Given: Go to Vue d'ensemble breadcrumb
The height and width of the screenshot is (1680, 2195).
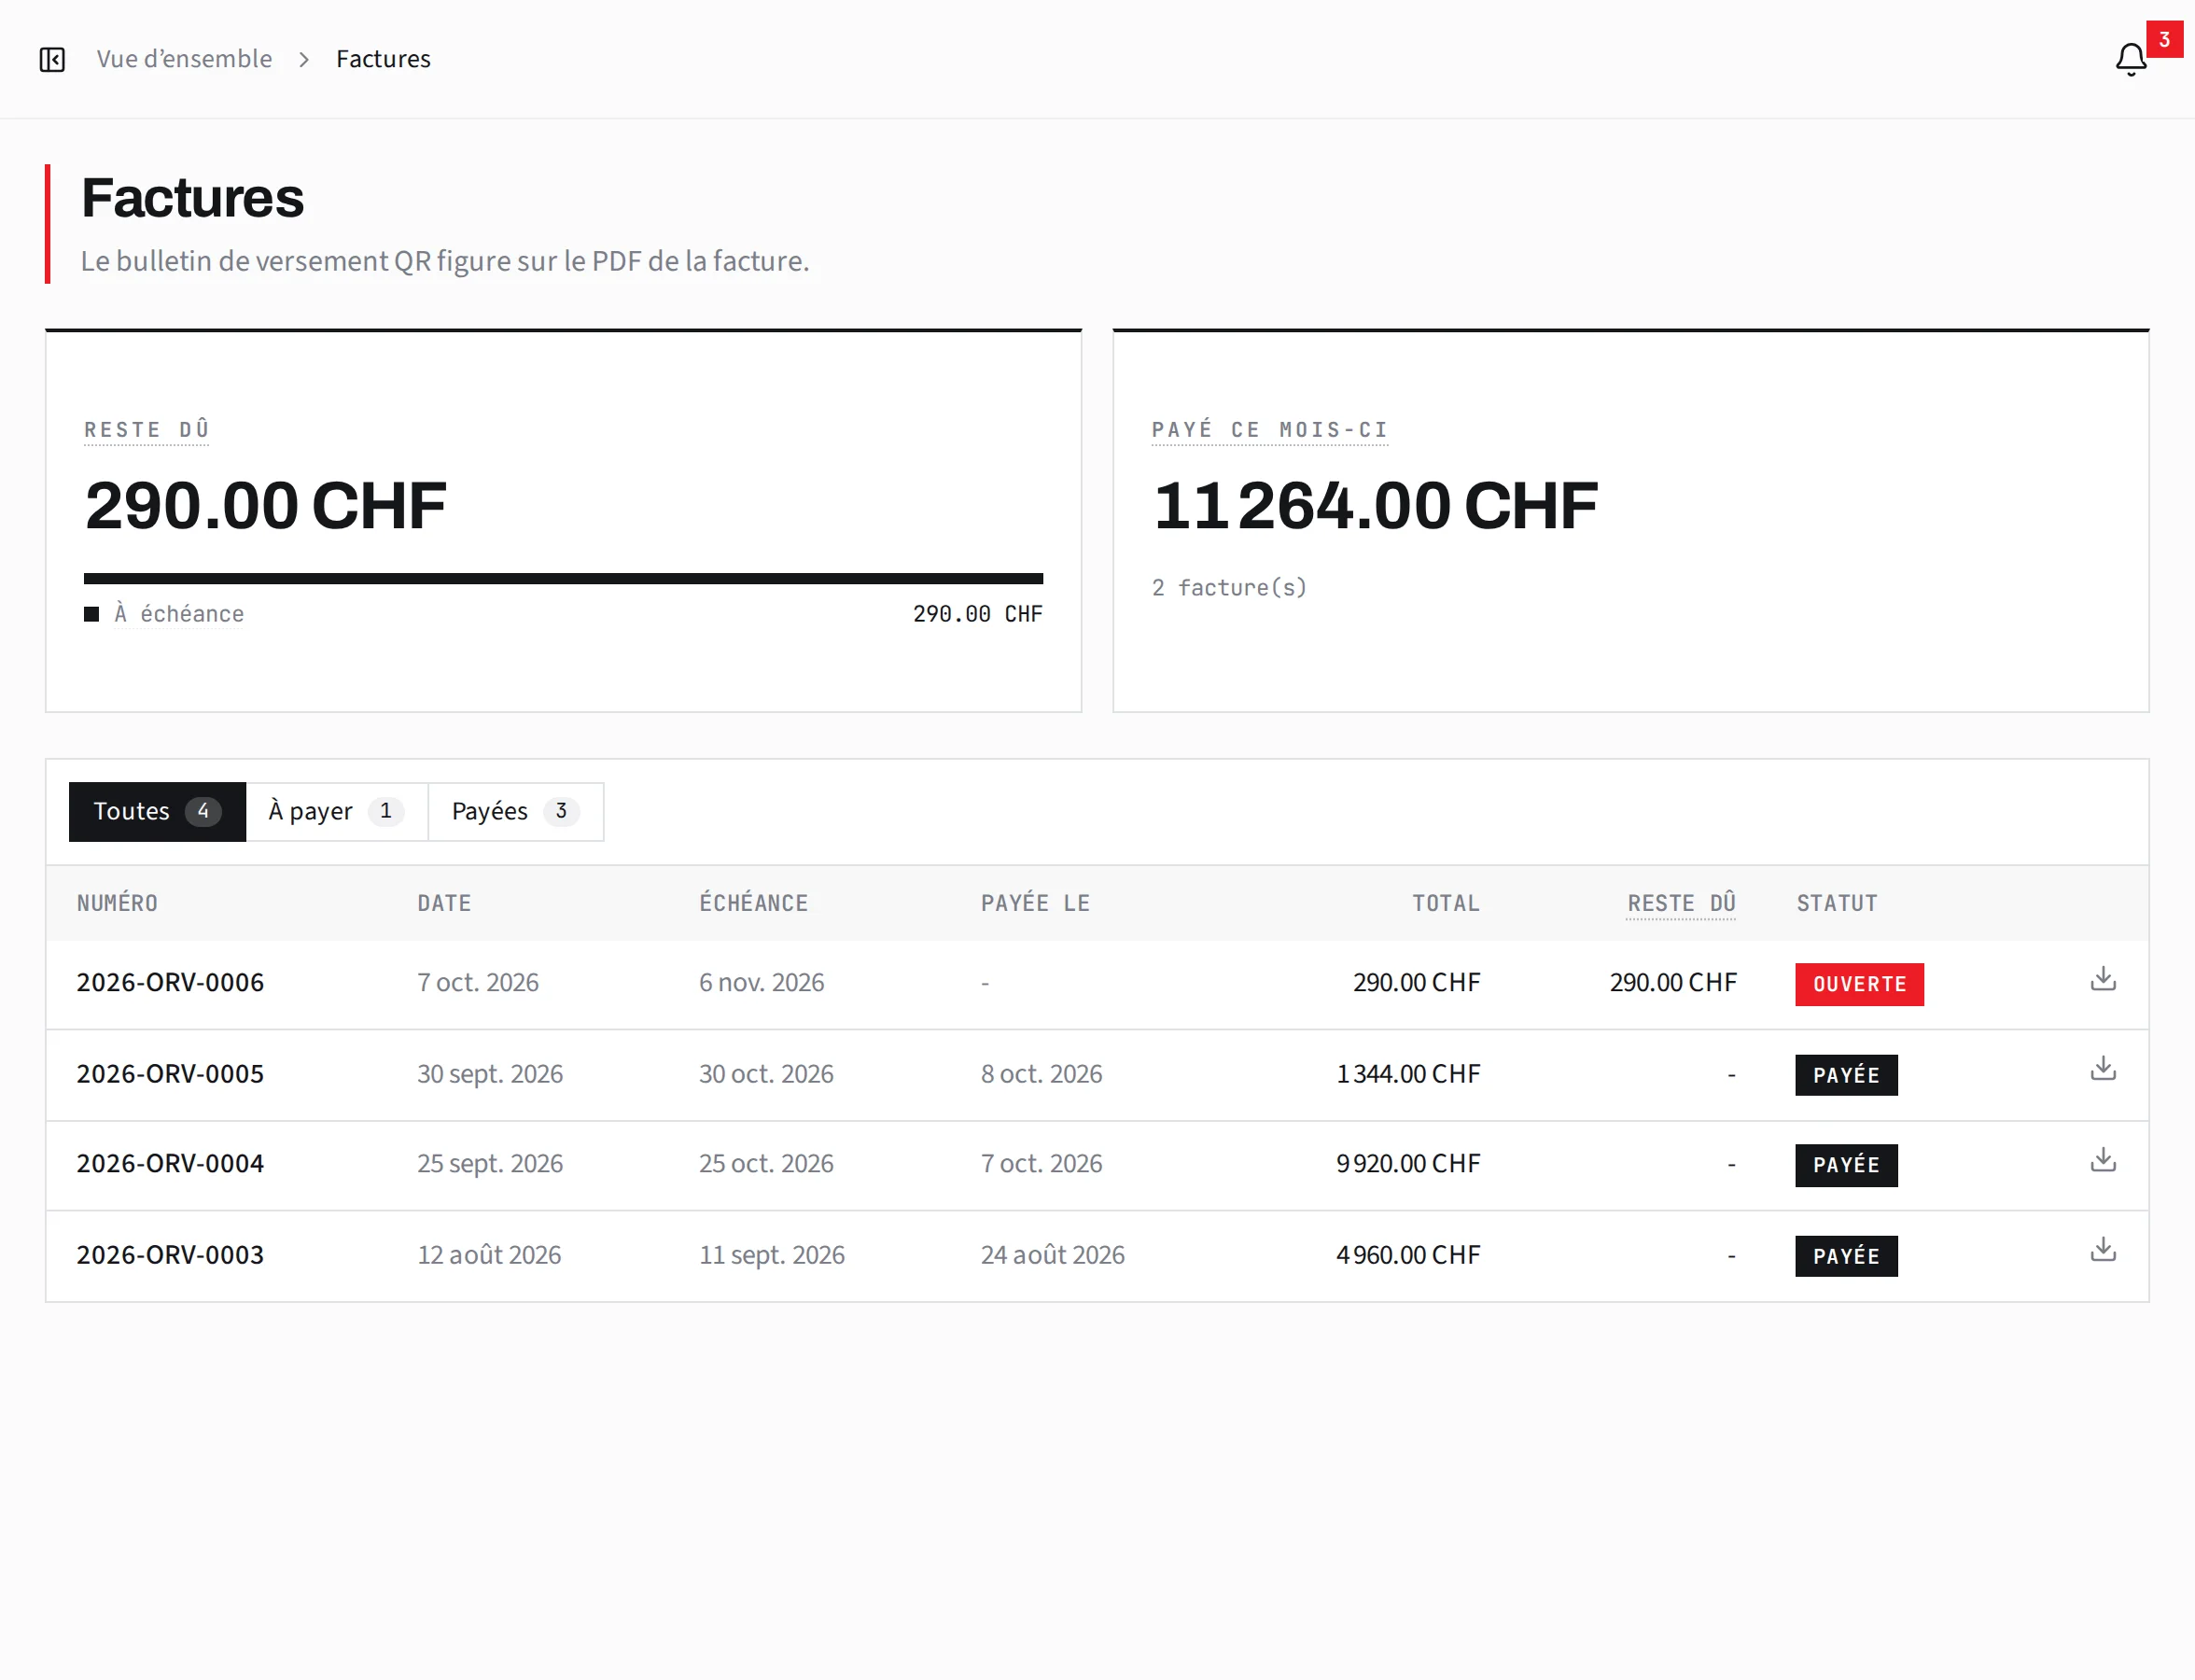Looking at the screenshot, I should pos(184,59).
